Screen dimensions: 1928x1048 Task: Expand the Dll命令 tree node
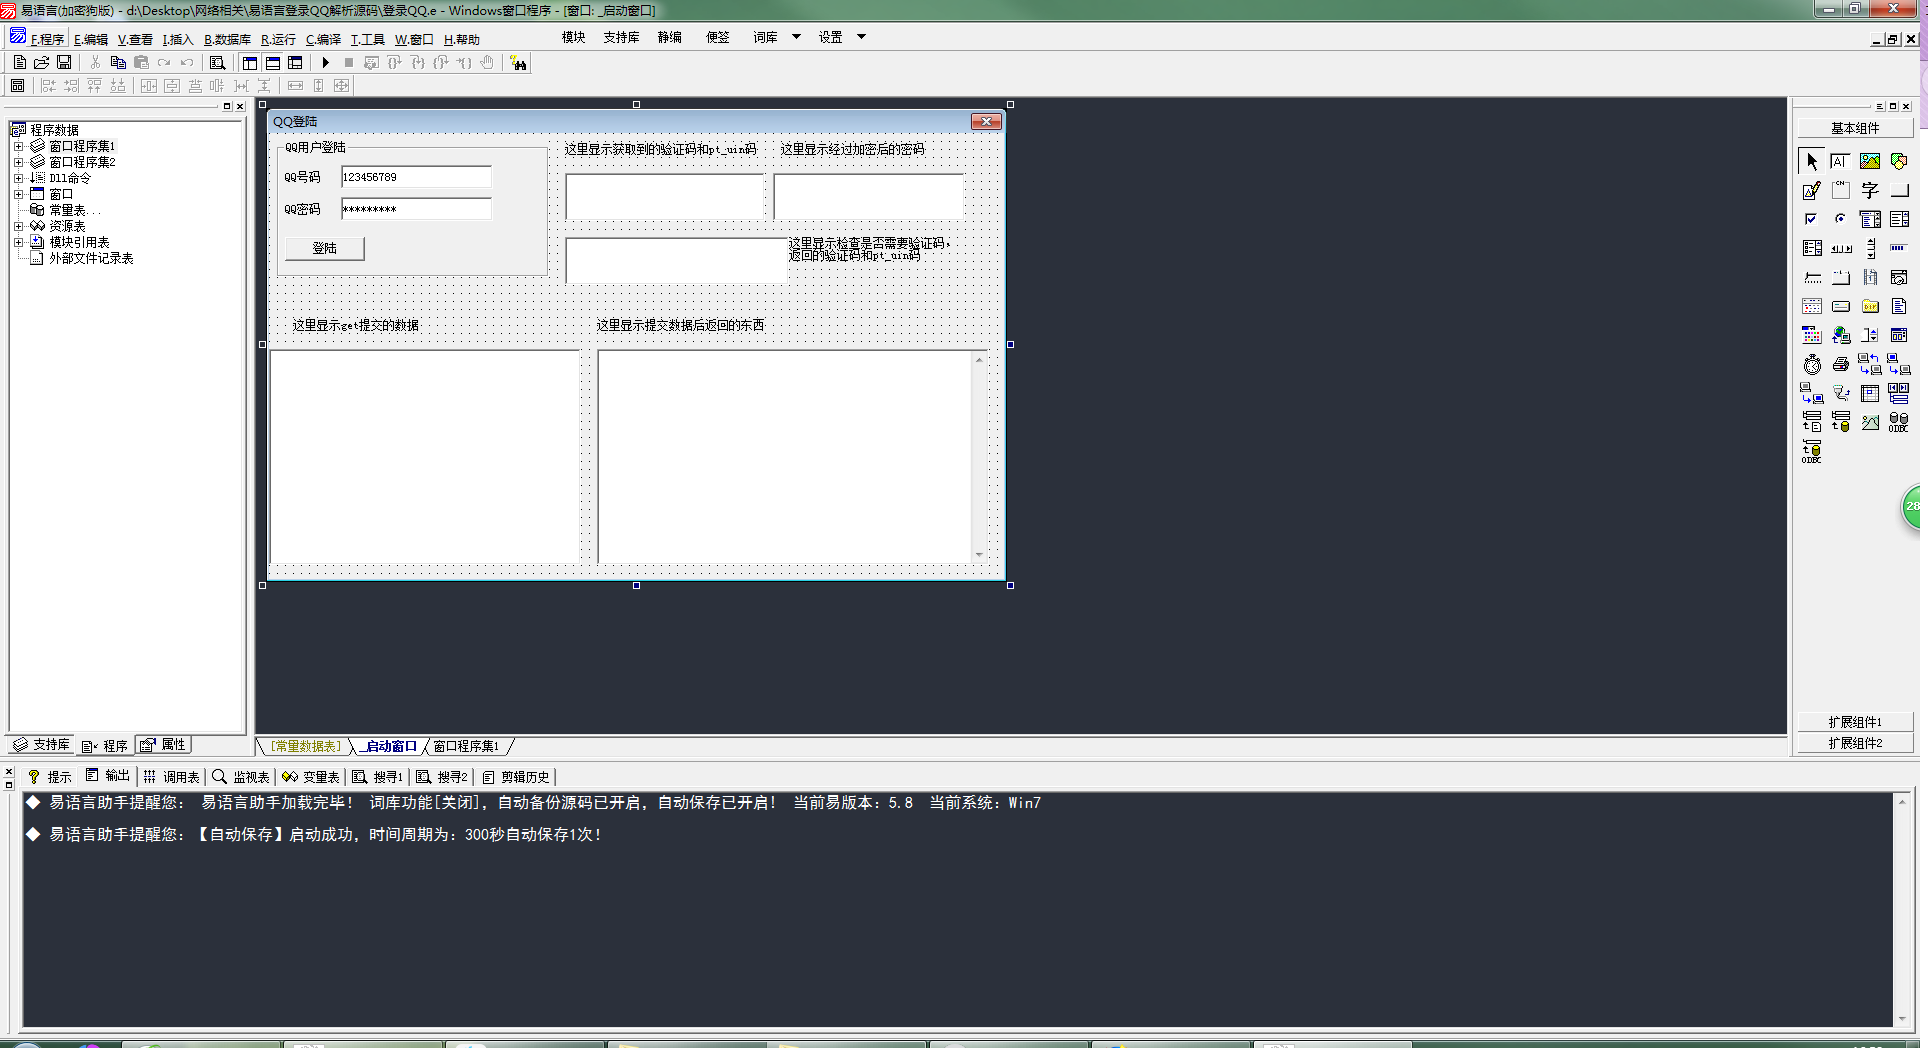[x=18, y=178]
